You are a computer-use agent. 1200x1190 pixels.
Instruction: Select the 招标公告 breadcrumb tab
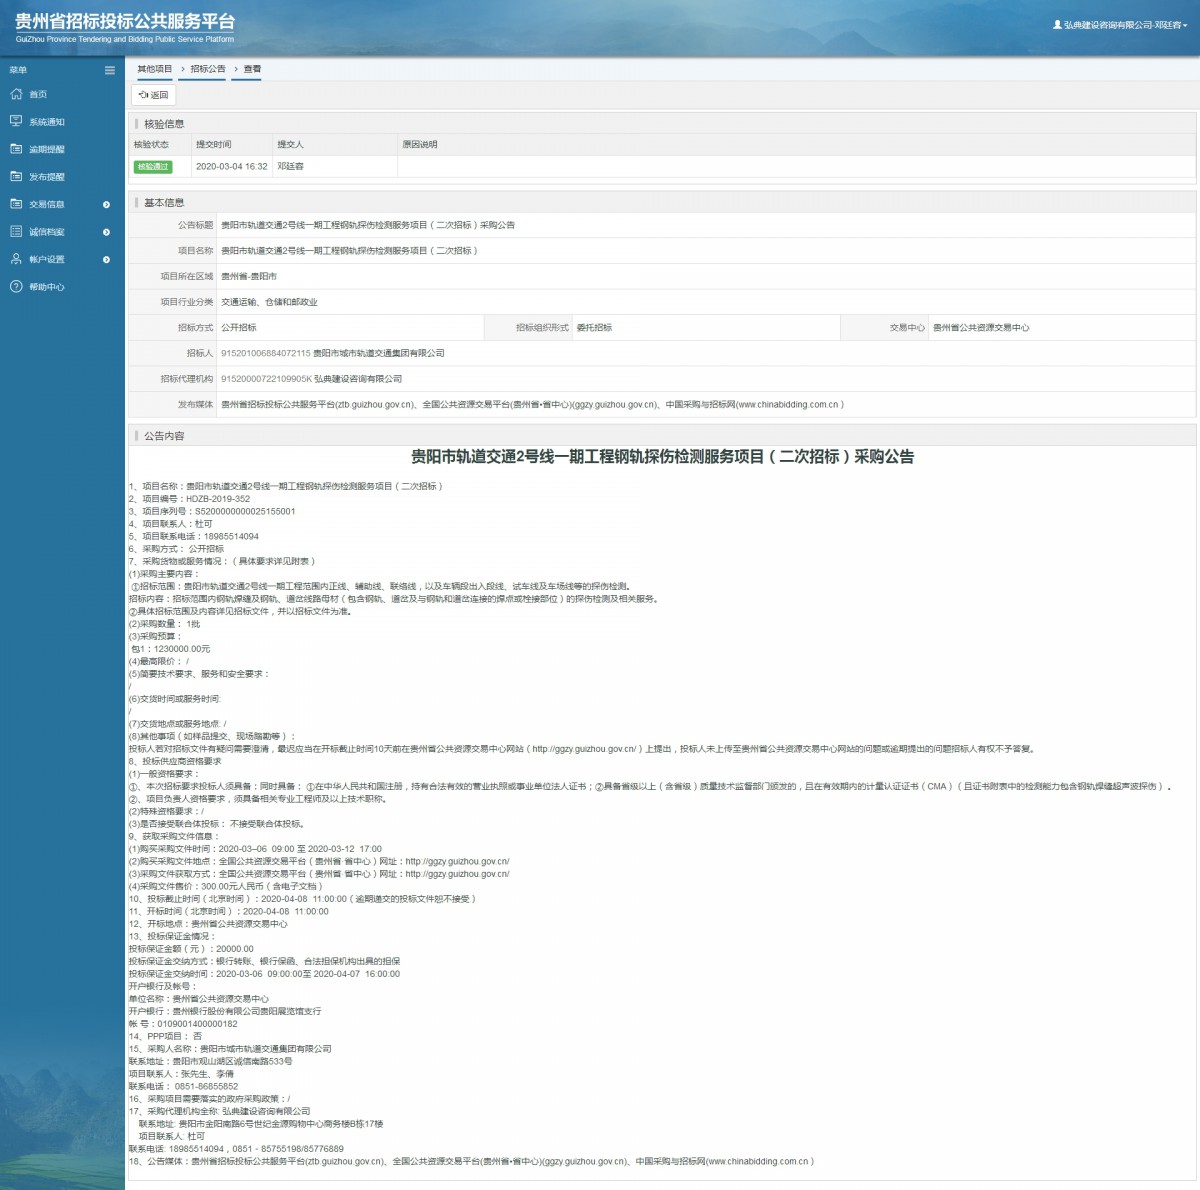tap(208, 69)
